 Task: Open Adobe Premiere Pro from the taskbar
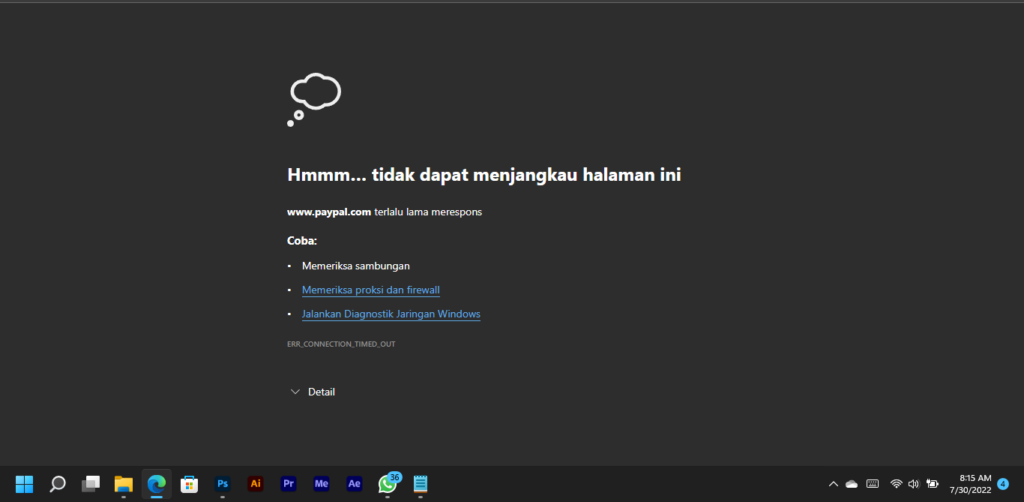(x=288, y=484)
